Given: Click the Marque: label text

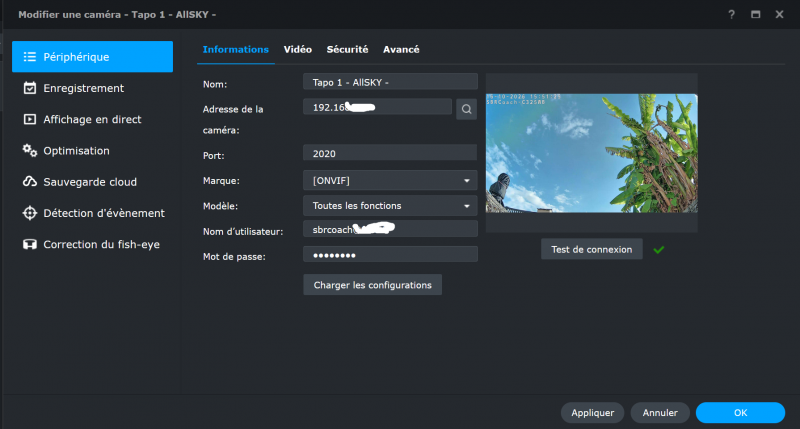Looking at the screenshot, I should point(221,181).
